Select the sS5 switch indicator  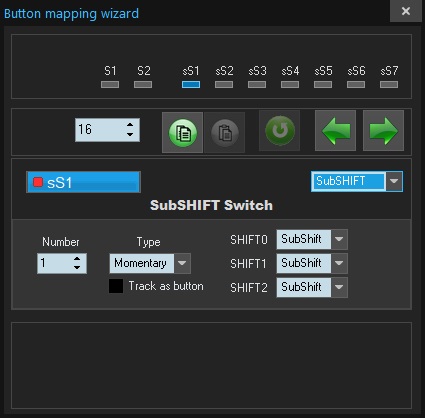pos(323,85)
